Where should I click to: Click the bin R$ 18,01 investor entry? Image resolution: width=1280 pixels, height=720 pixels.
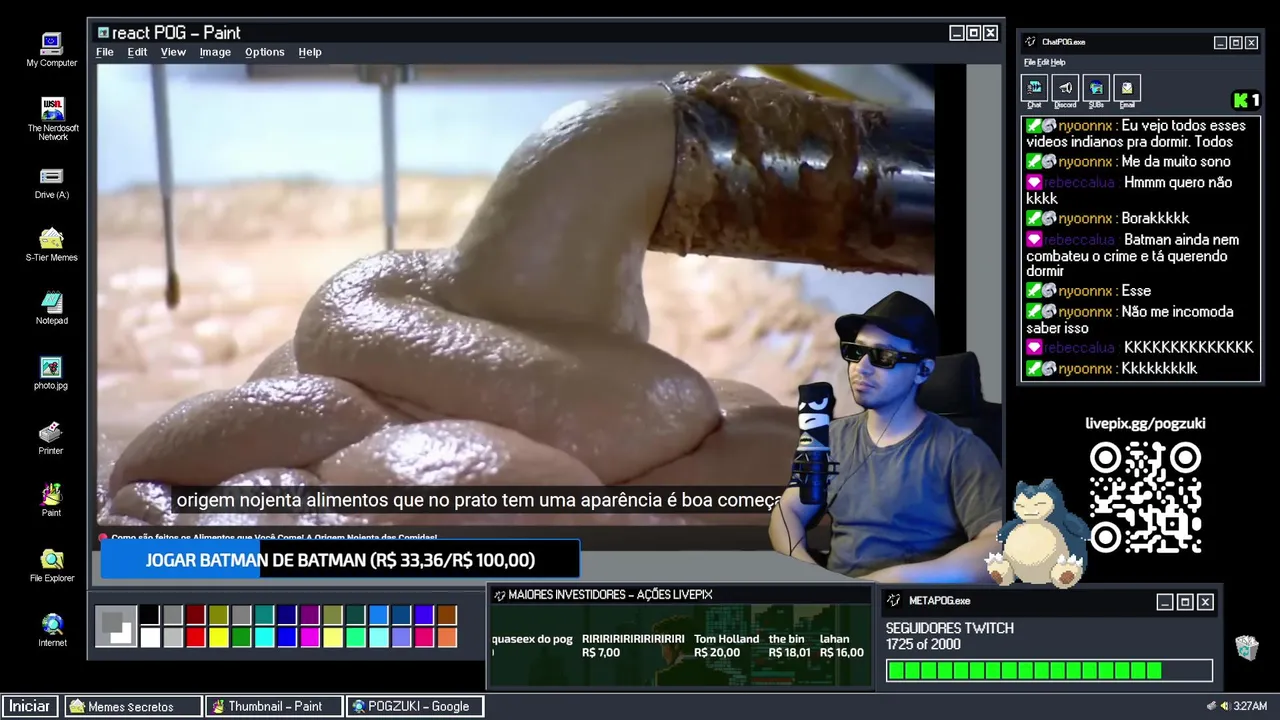click(789, 646)
